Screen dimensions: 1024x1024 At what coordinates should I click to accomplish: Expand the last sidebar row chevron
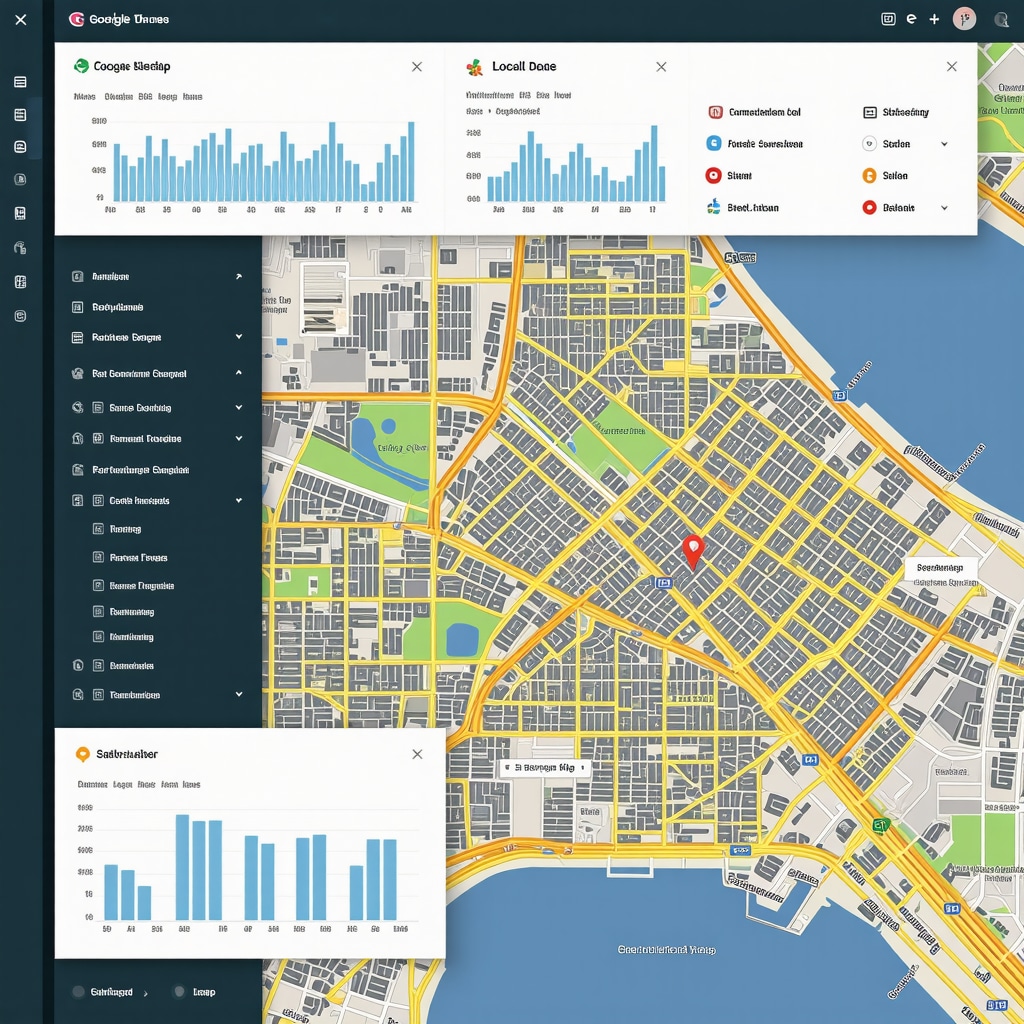tap(239, 694)
